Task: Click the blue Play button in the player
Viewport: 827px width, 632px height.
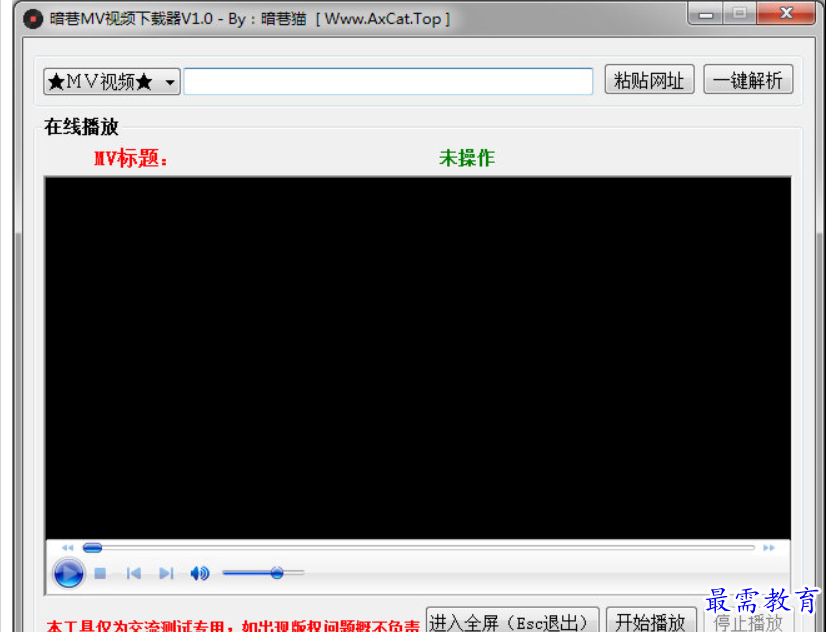Action: [69, 573]
